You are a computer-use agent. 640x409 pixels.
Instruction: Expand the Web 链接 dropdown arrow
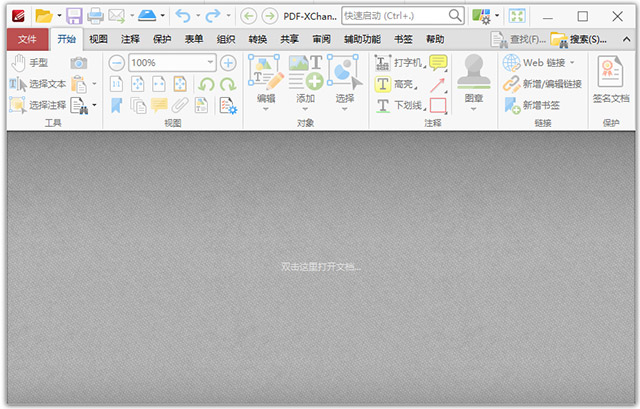tap(572, 63)
